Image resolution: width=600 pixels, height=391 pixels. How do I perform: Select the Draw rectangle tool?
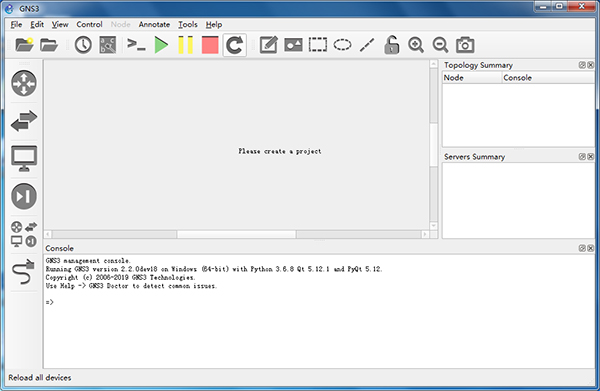pyautogui.click(x=318, y=45)
